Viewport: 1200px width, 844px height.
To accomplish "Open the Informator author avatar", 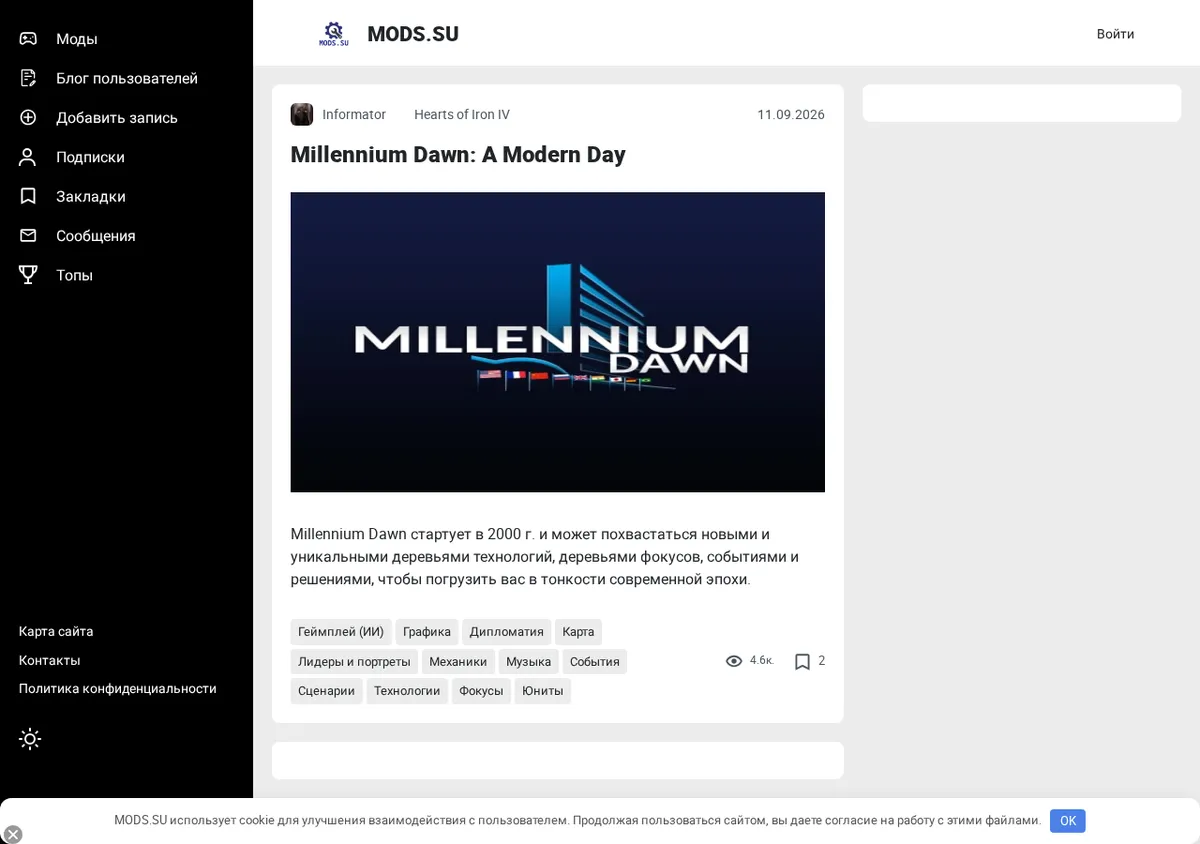I will tap(302, 114).
